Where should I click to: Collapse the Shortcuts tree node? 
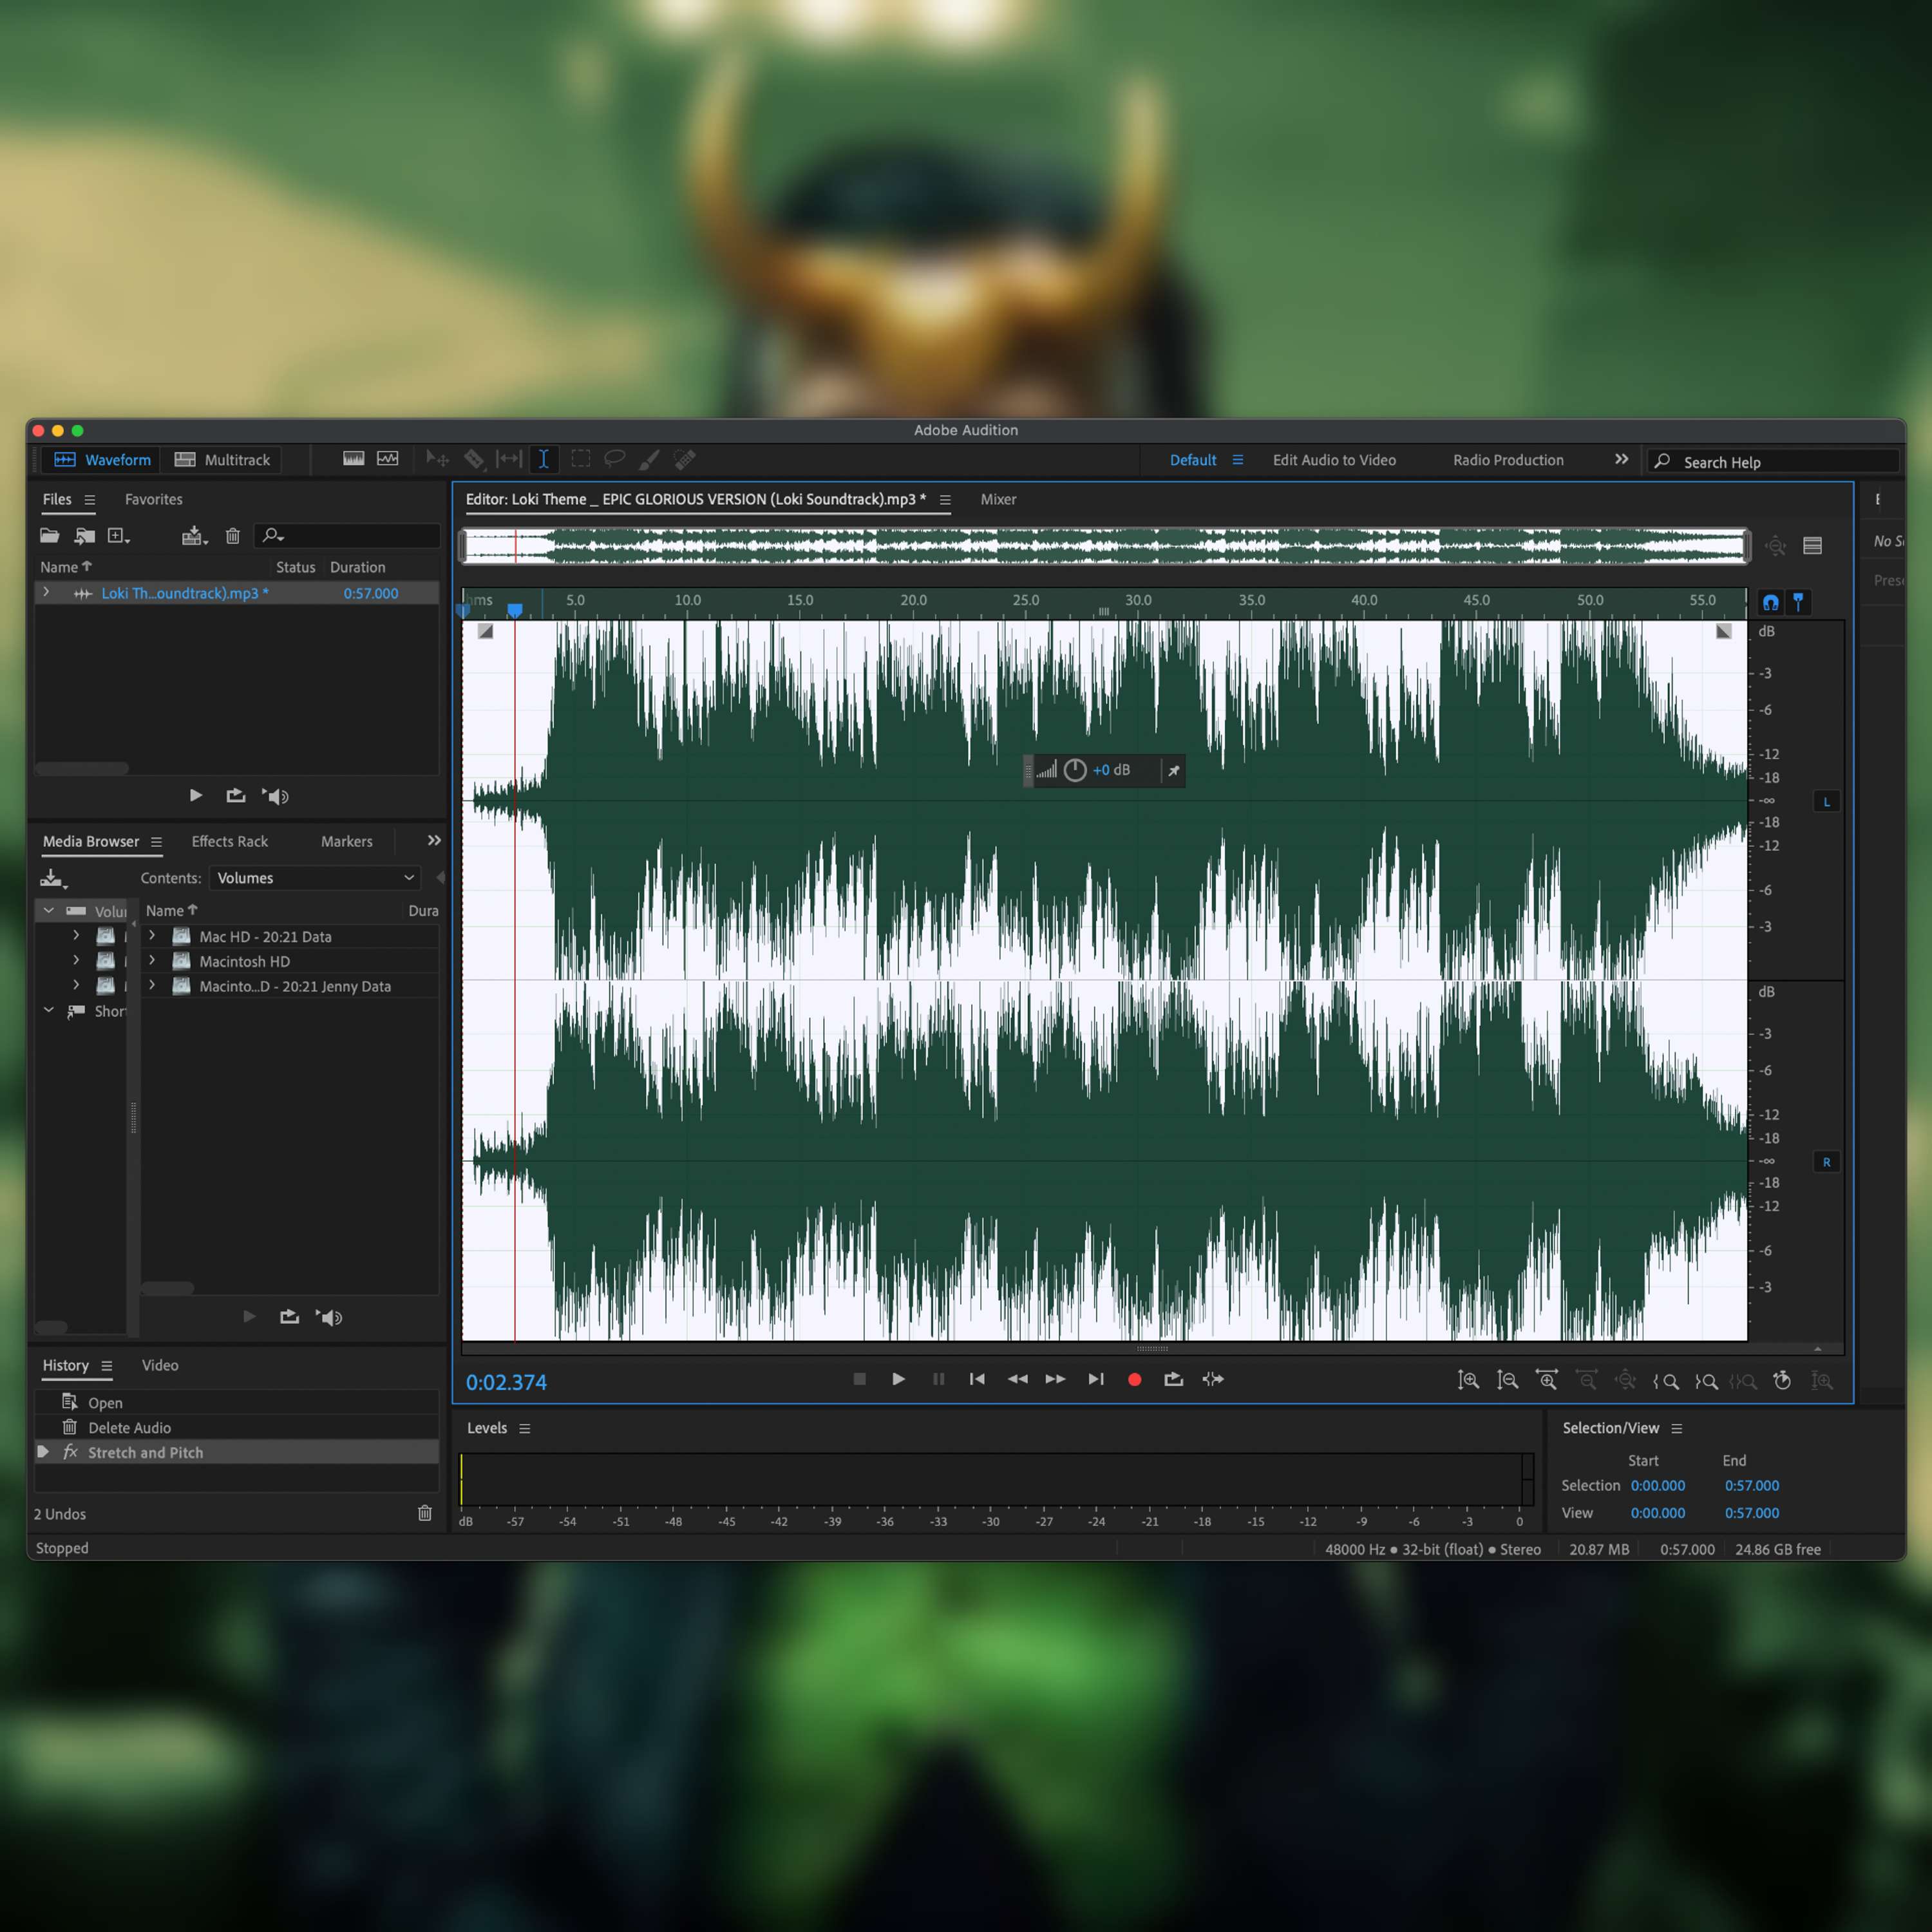point(48,1010)
